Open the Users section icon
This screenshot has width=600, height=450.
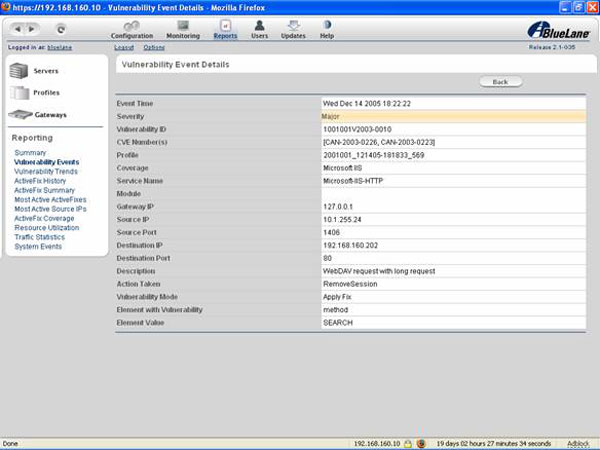pos(259,28)
